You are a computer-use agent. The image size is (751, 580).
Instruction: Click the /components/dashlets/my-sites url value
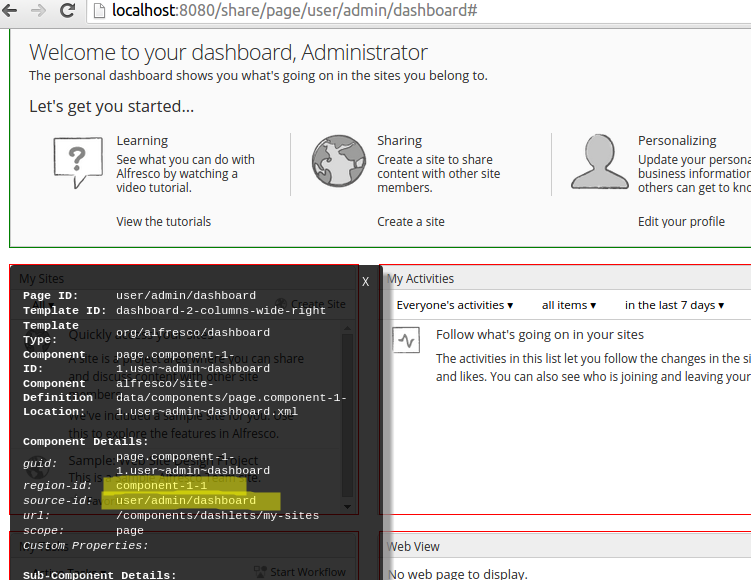click(217, 515)
